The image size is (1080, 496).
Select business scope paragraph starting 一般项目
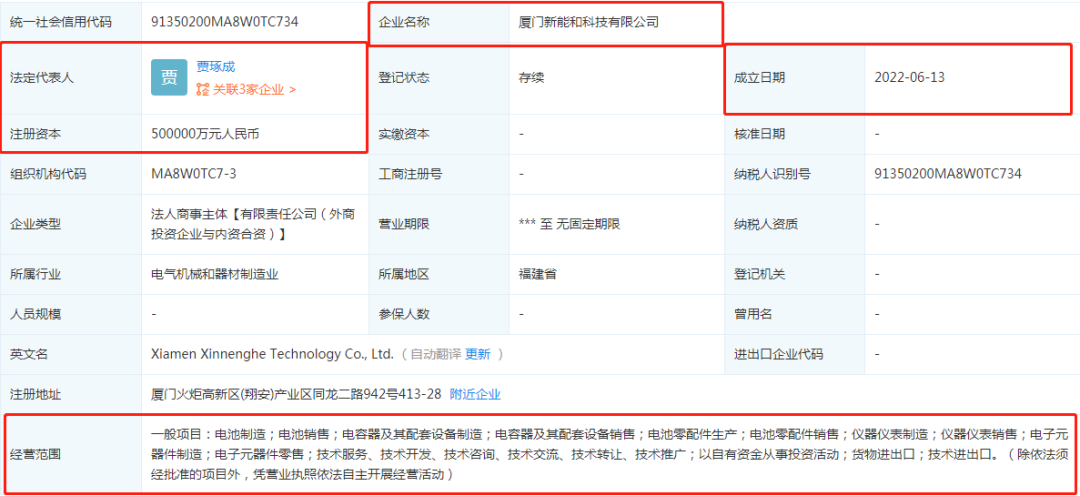pos(609,455)
